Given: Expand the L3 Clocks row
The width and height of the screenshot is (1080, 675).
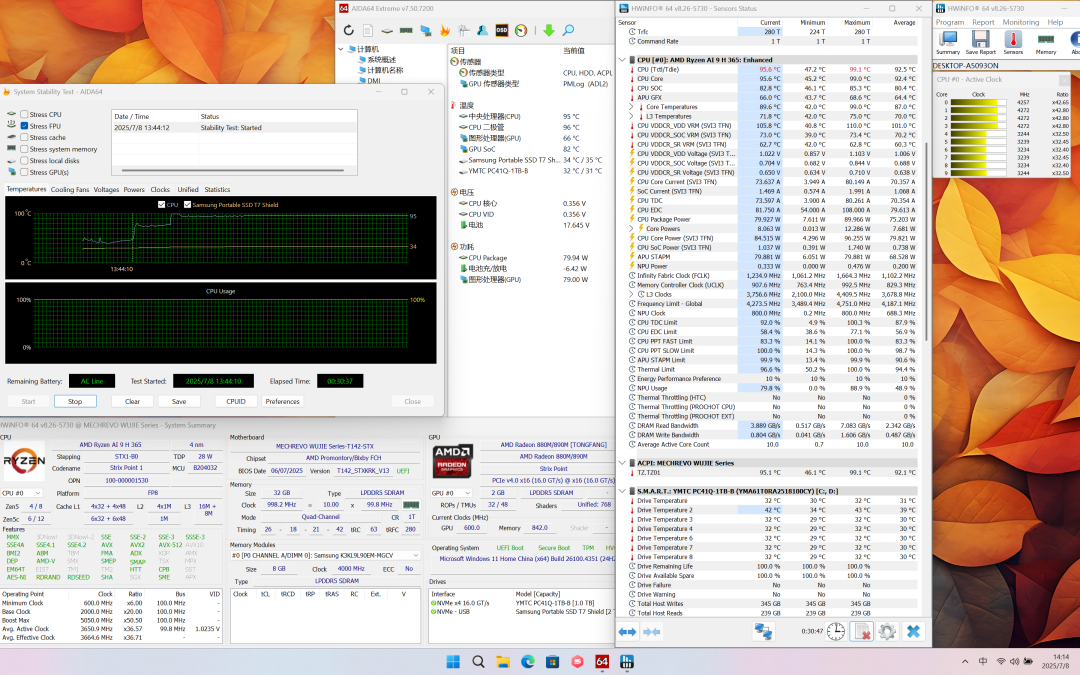Looking at the screenshot, I should pyautogui.click(x=631, y=294).
